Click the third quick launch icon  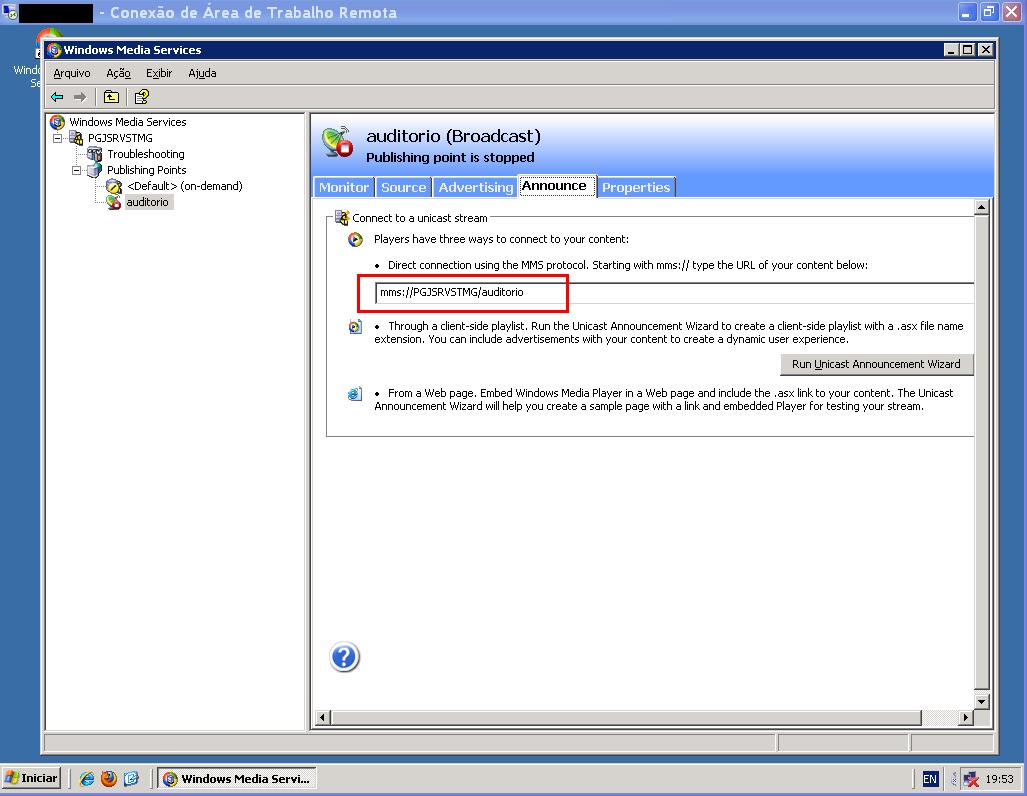coord(131,778)
